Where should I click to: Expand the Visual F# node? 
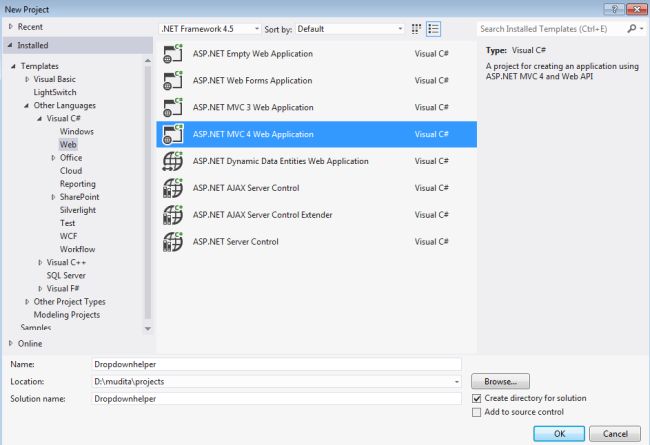pos(40,289)
